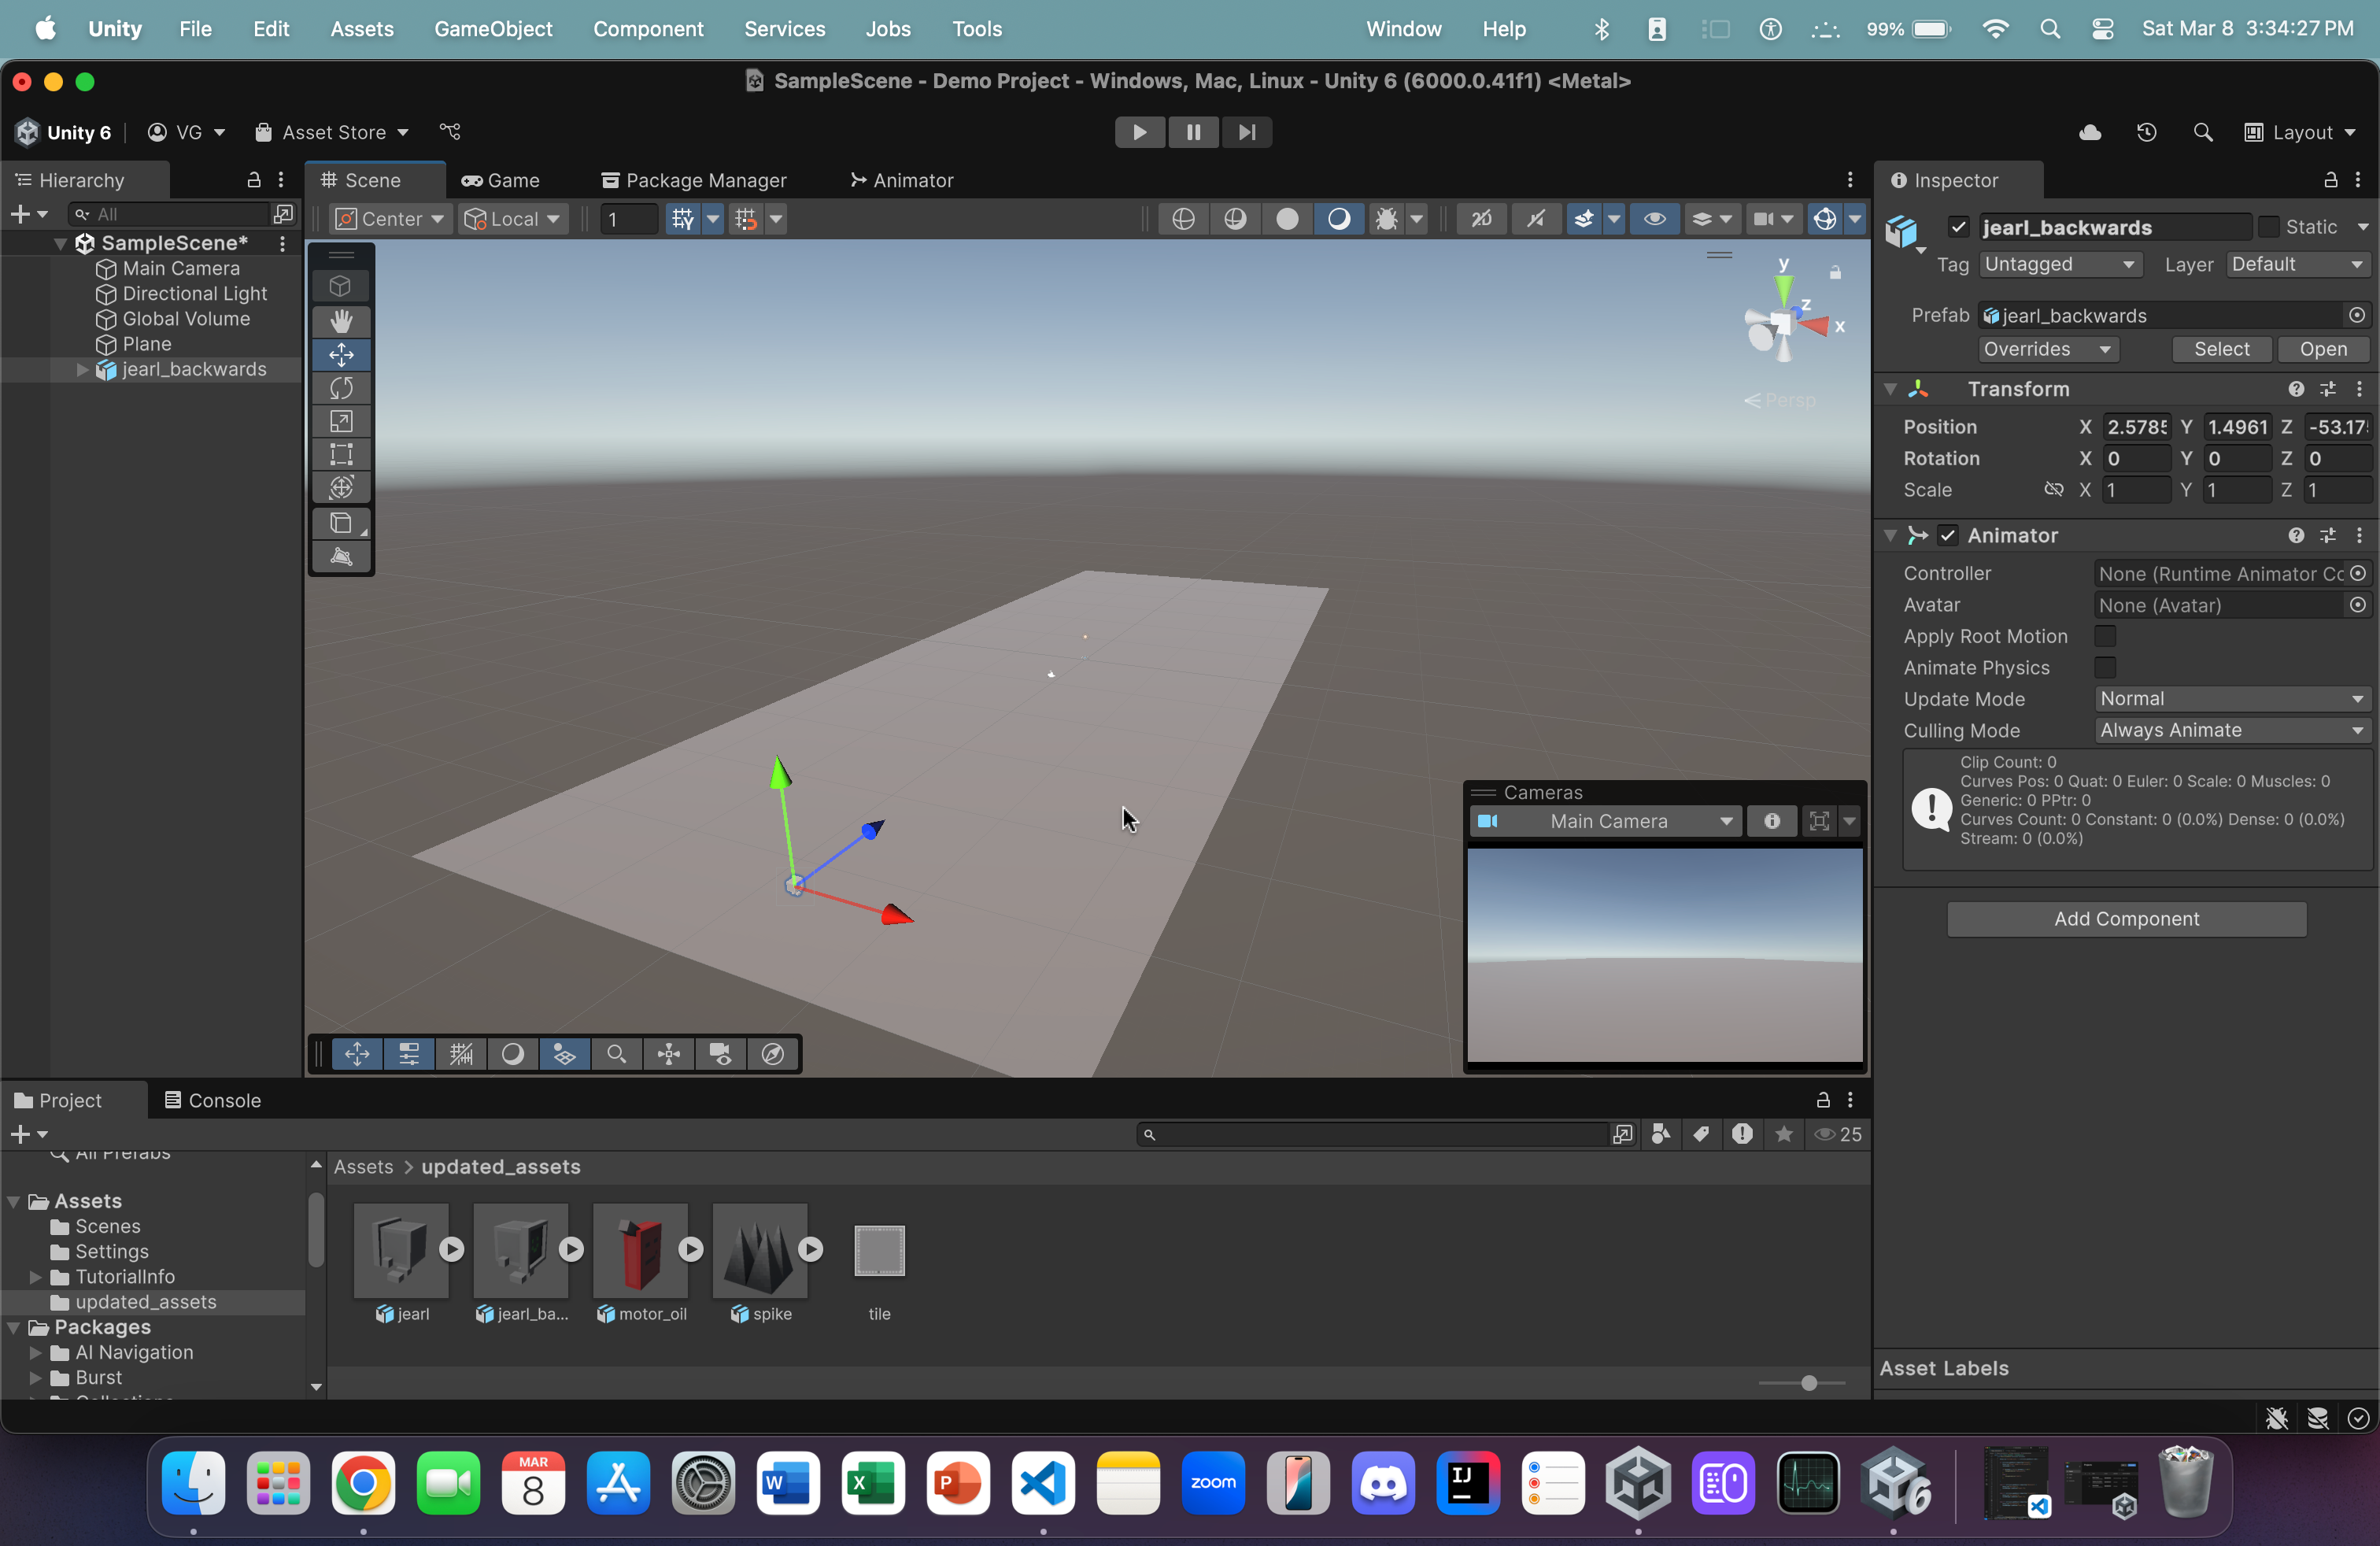
Task: Enable the Static checkbox
Action: click(2269, 227)
